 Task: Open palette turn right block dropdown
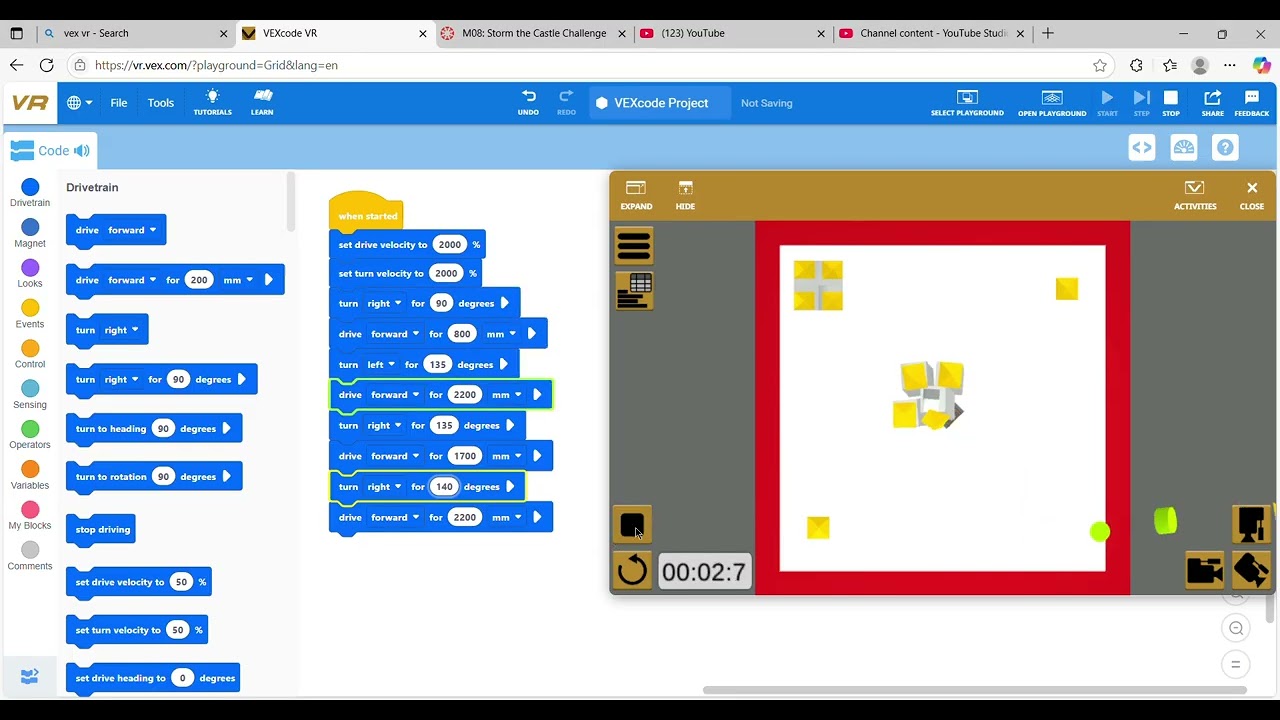tap(121, 330)
